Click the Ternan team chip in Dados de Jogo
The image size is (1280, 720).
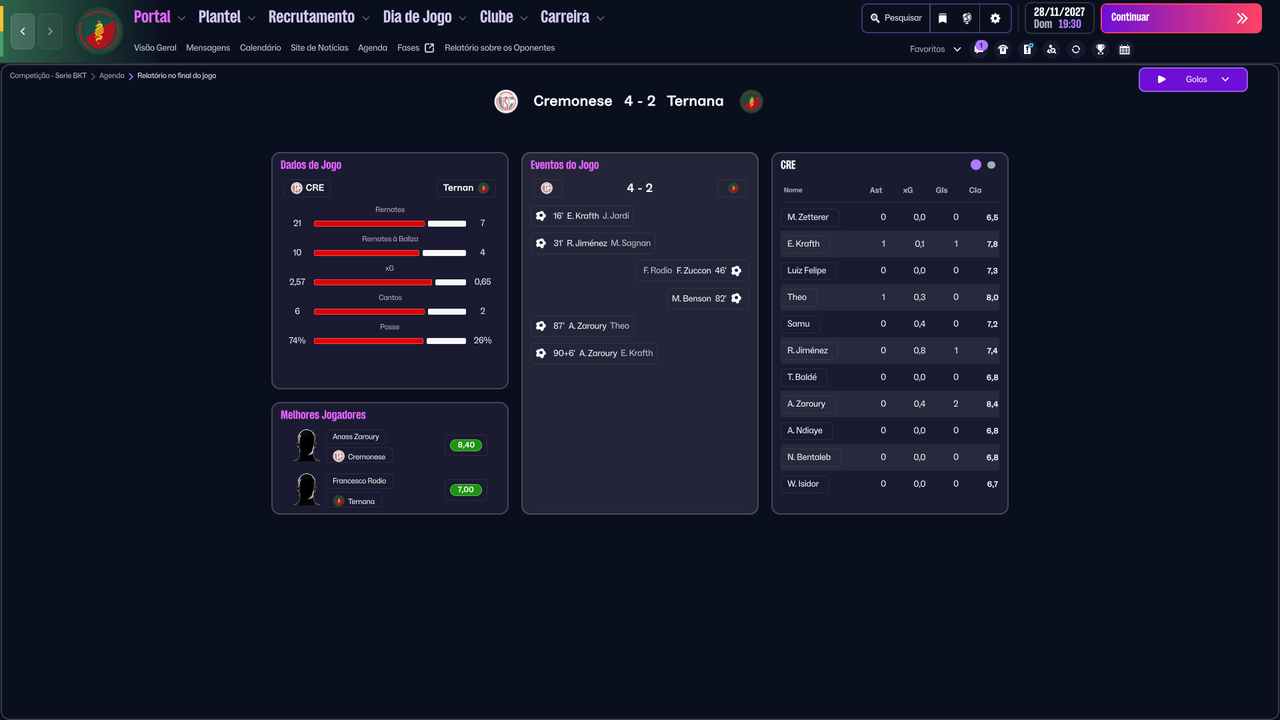point(466,188)
